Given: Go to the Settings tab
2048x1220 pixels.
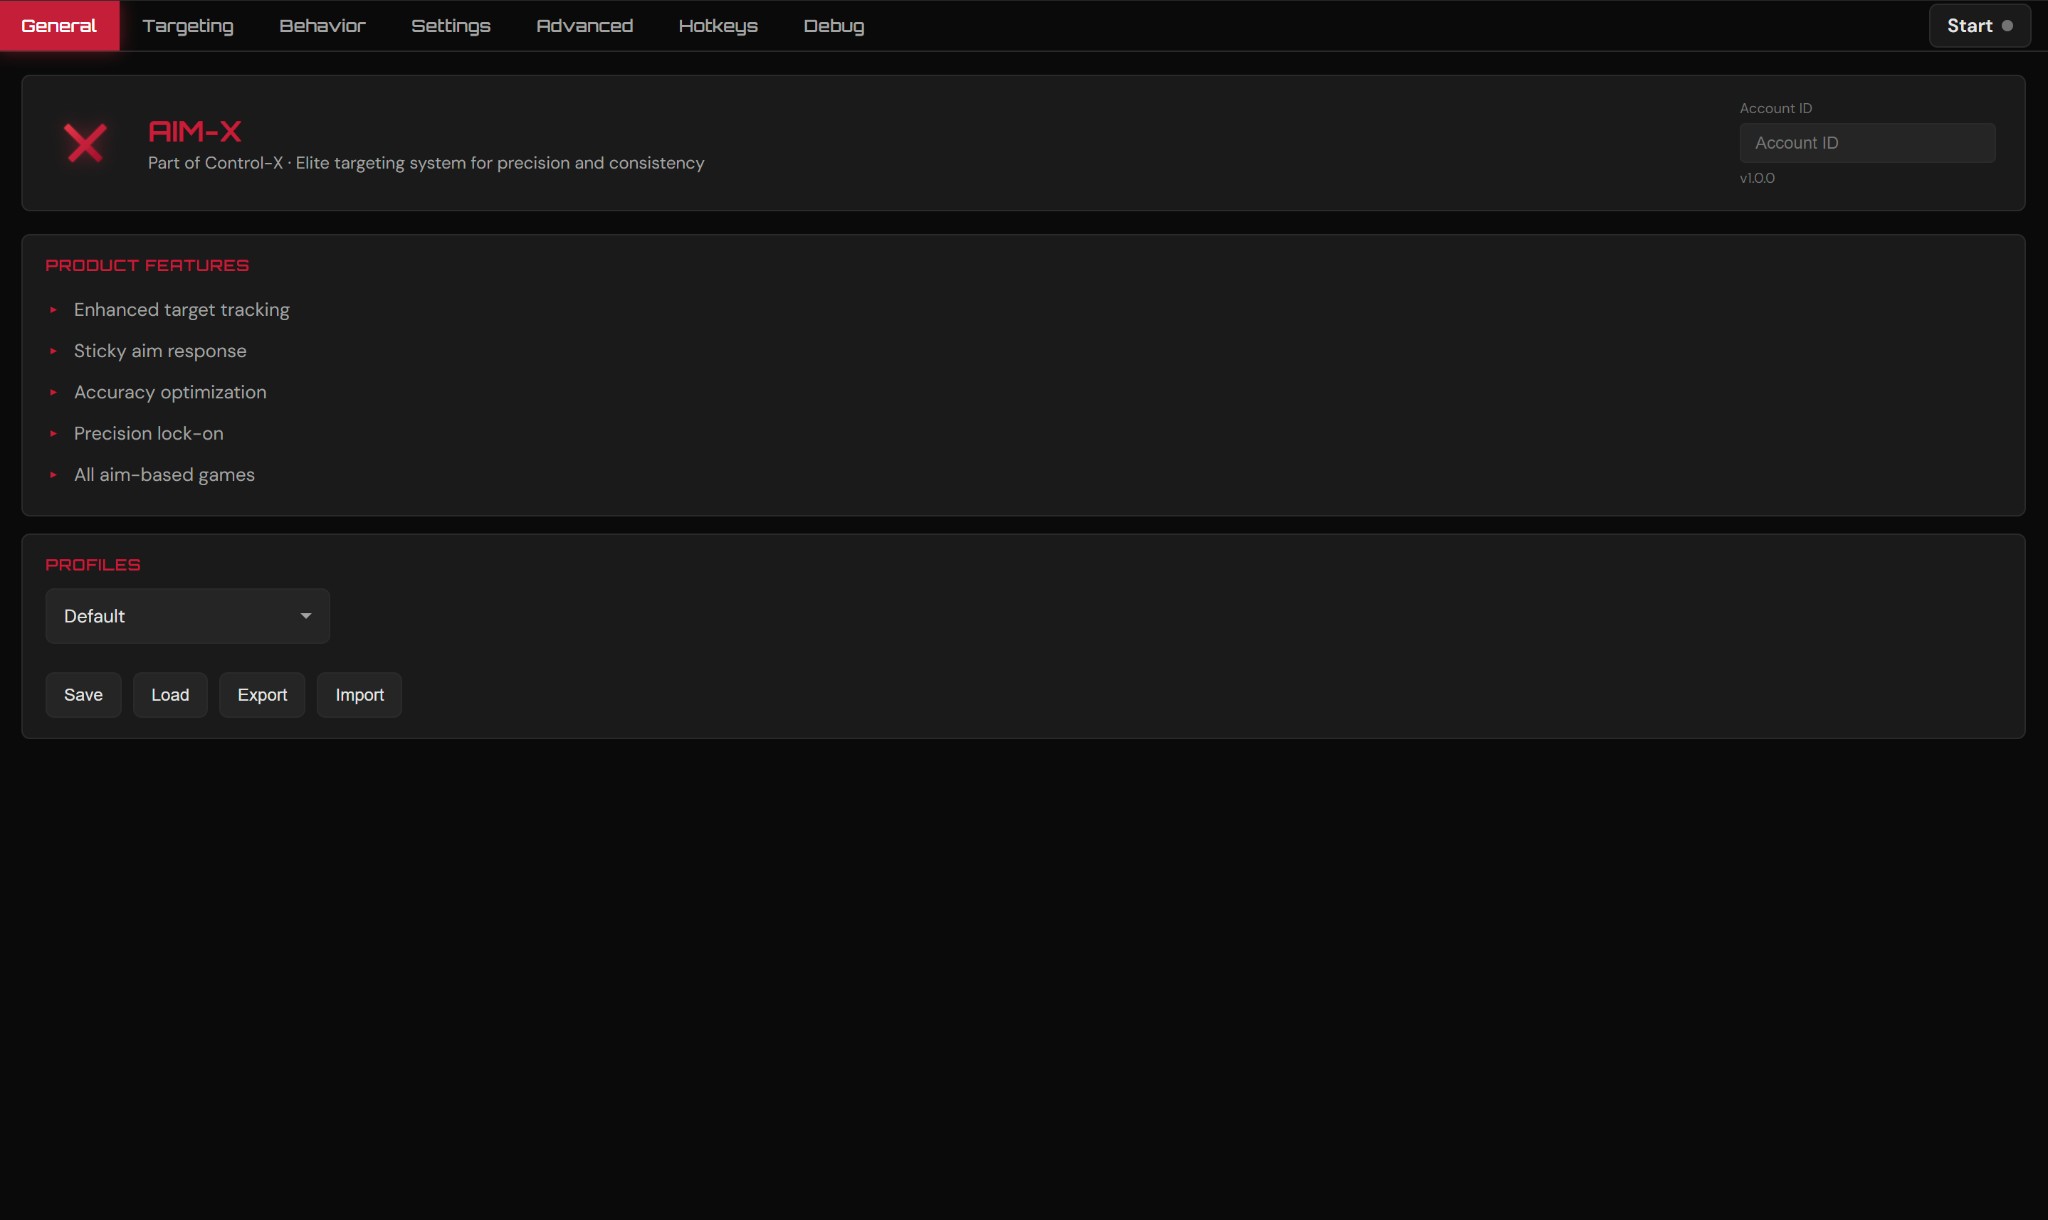Looking at the screenshot, I should coord(450,26).
